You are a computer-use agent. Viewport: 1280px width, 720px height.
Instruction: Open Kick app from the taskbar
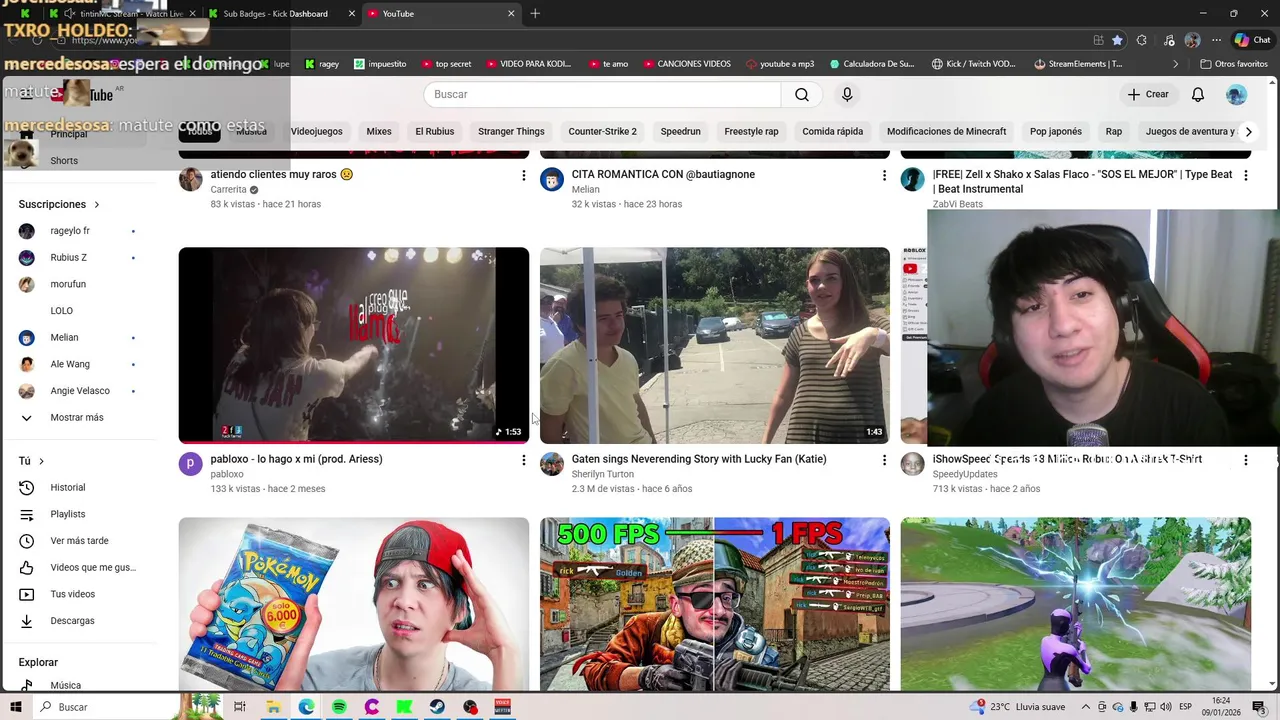coord(404,707)
